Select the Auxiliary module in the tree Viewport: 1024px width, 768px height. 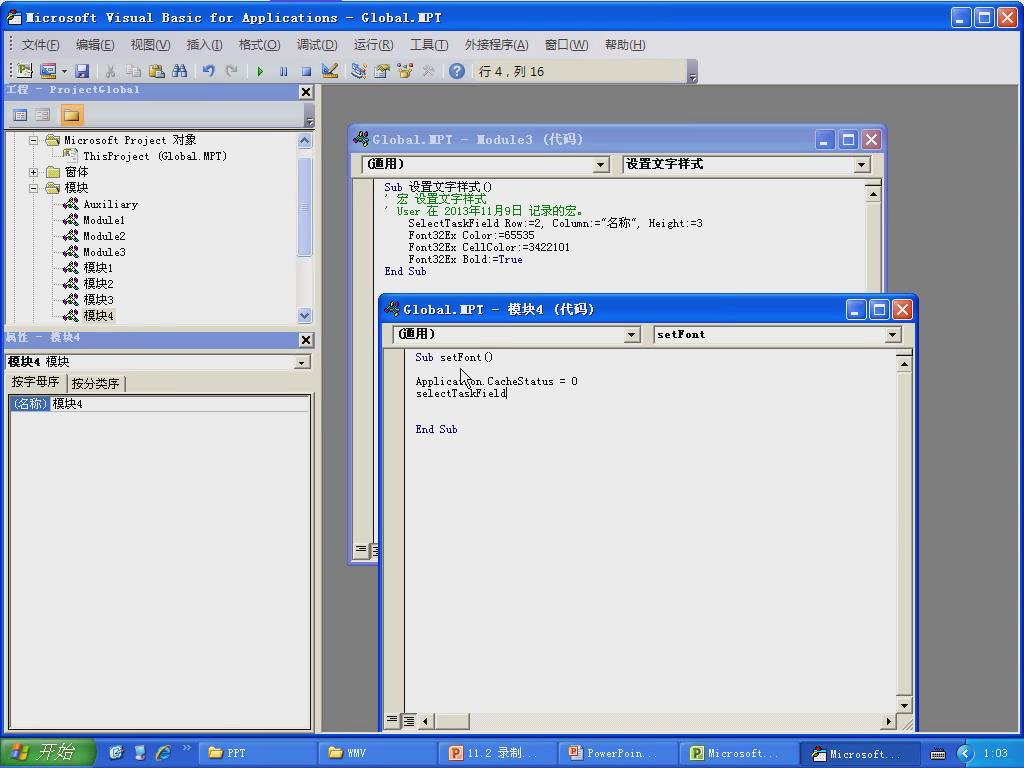(x=110, y=204)
